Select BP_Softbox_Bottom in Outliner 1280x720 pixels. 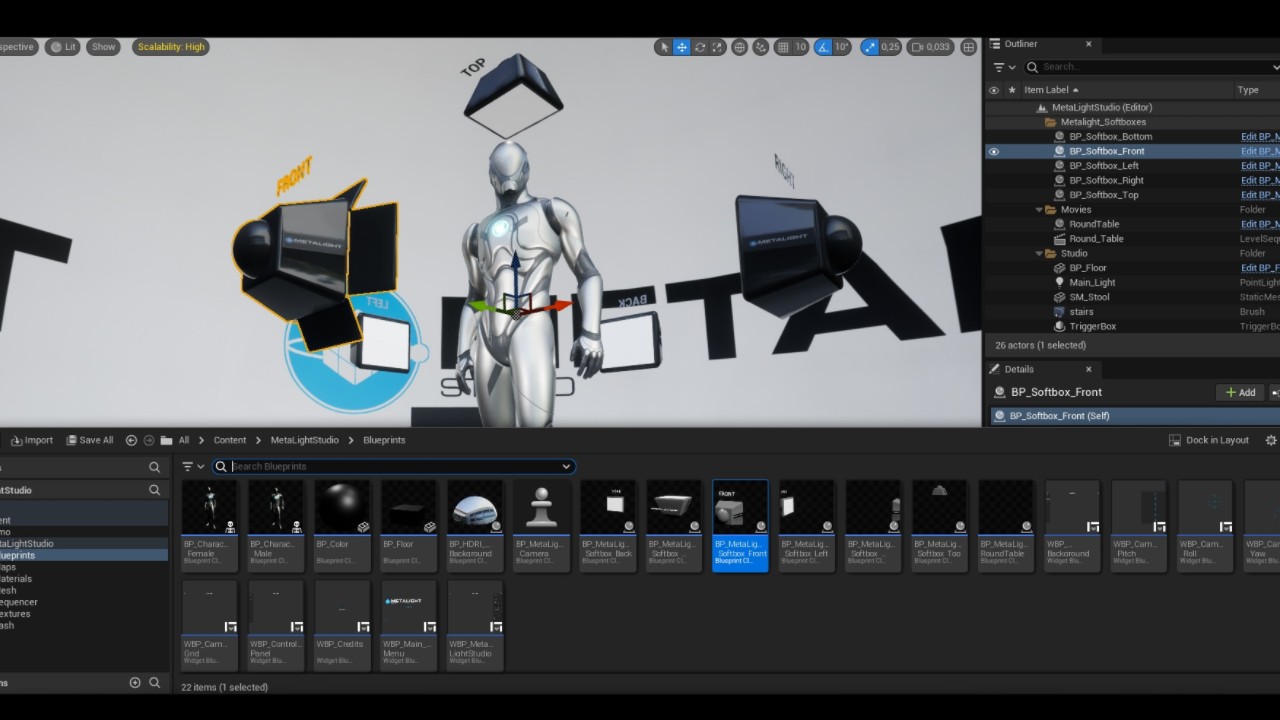pyautogui.click(x=1110, y=137)
